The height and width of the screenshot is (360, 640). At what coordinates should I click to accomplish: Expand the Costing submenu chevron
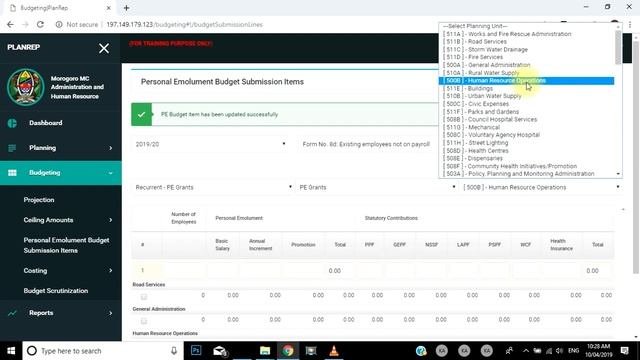pos(111,271)
